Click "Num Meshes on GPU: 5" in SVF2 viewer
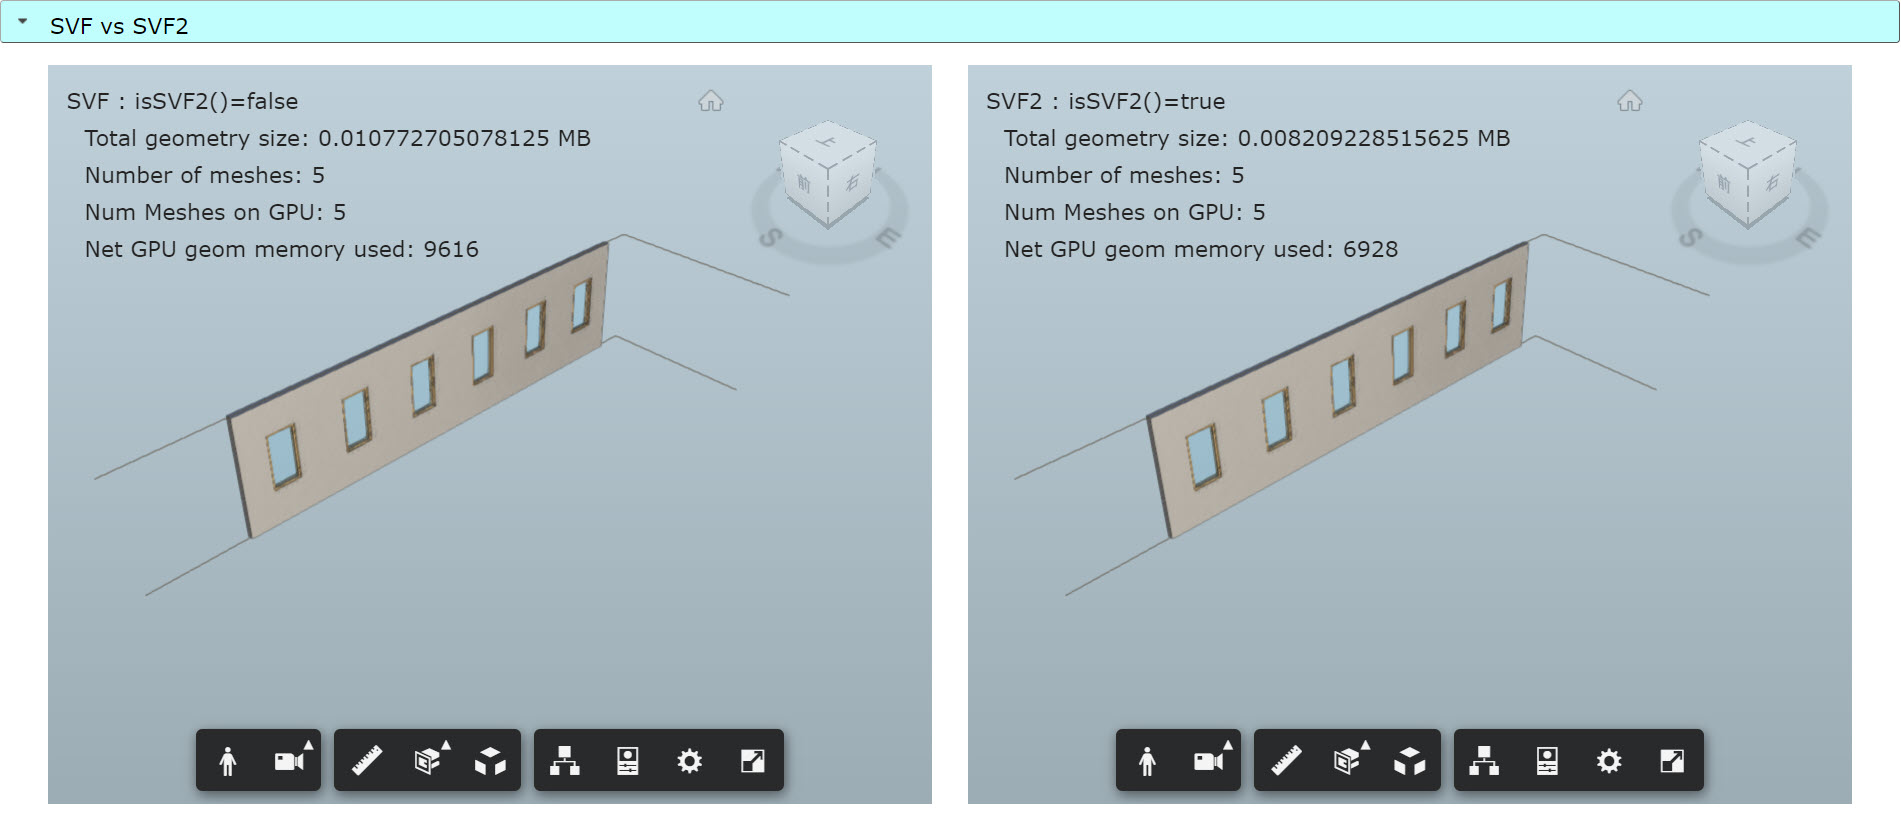Image resolution: width=1901 pixels, height=836 pixels. point(1134,212)
